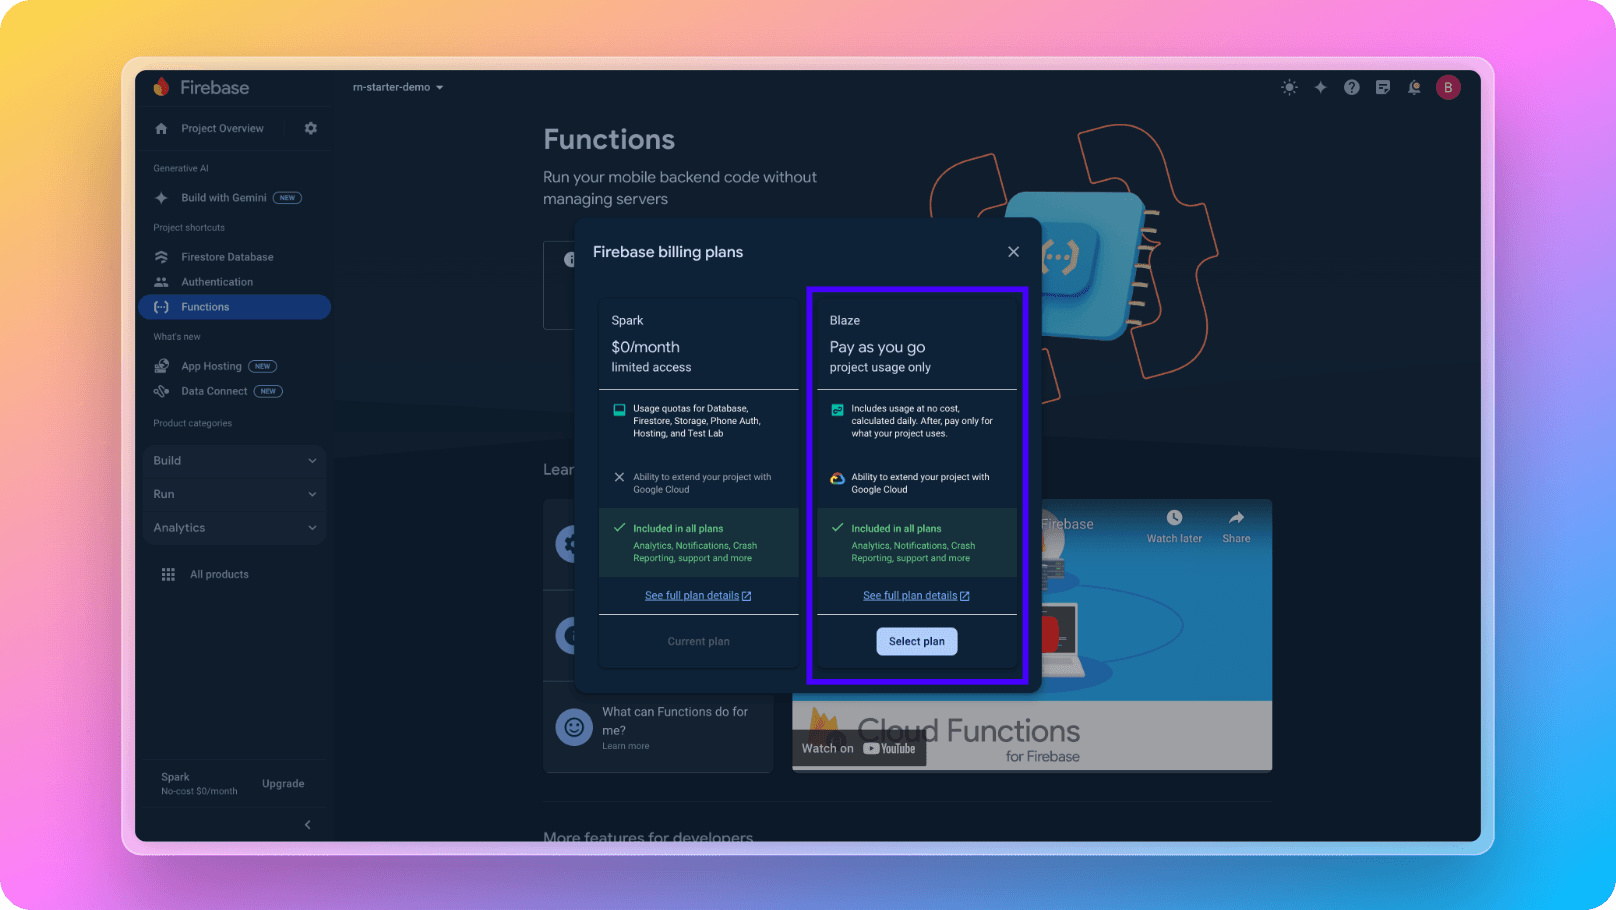Open project settings gear icon
This screenshot has width=1616, height=910.
coord(311,129)
